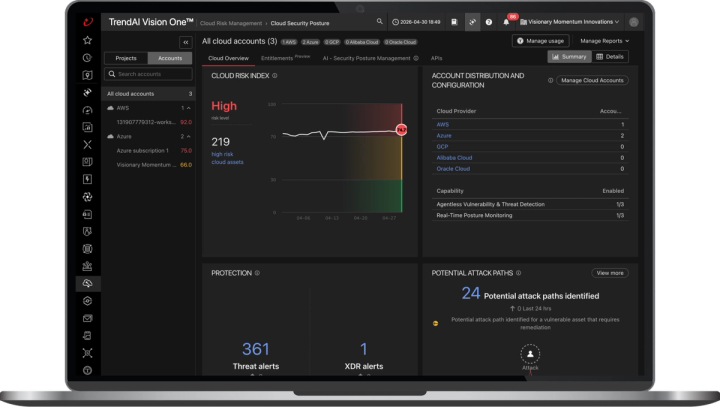Switch to Projects toggle
720x407 pixels.
126,58
